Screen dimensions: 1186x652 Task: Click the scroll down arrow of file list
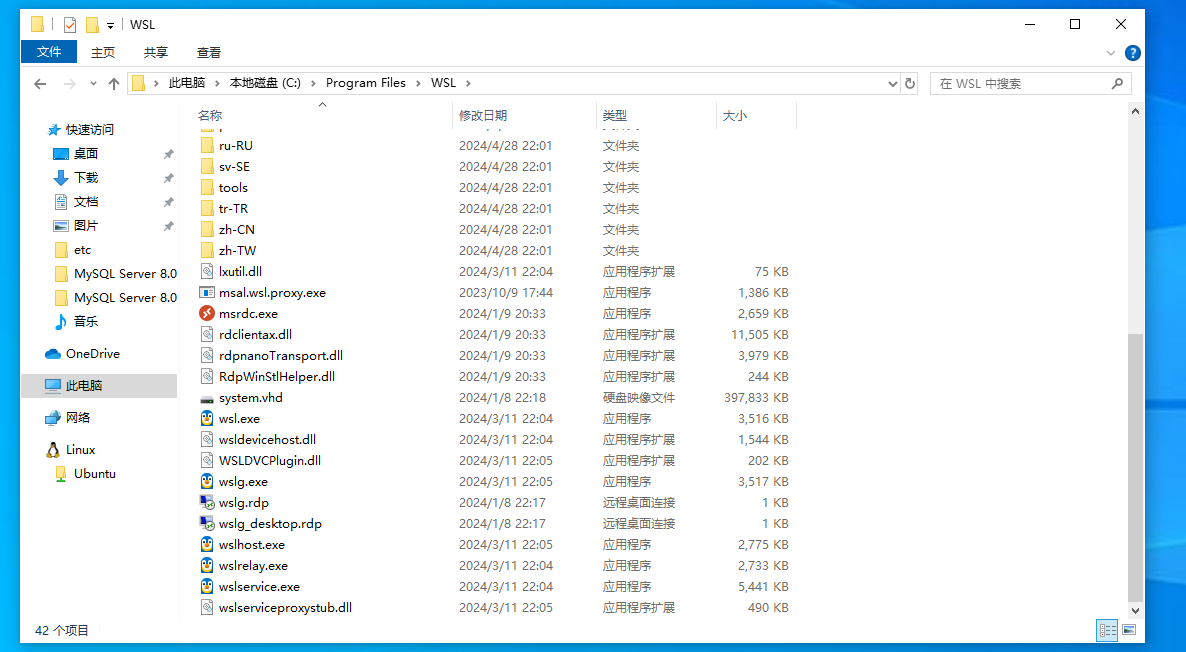tap(1135, 610)
